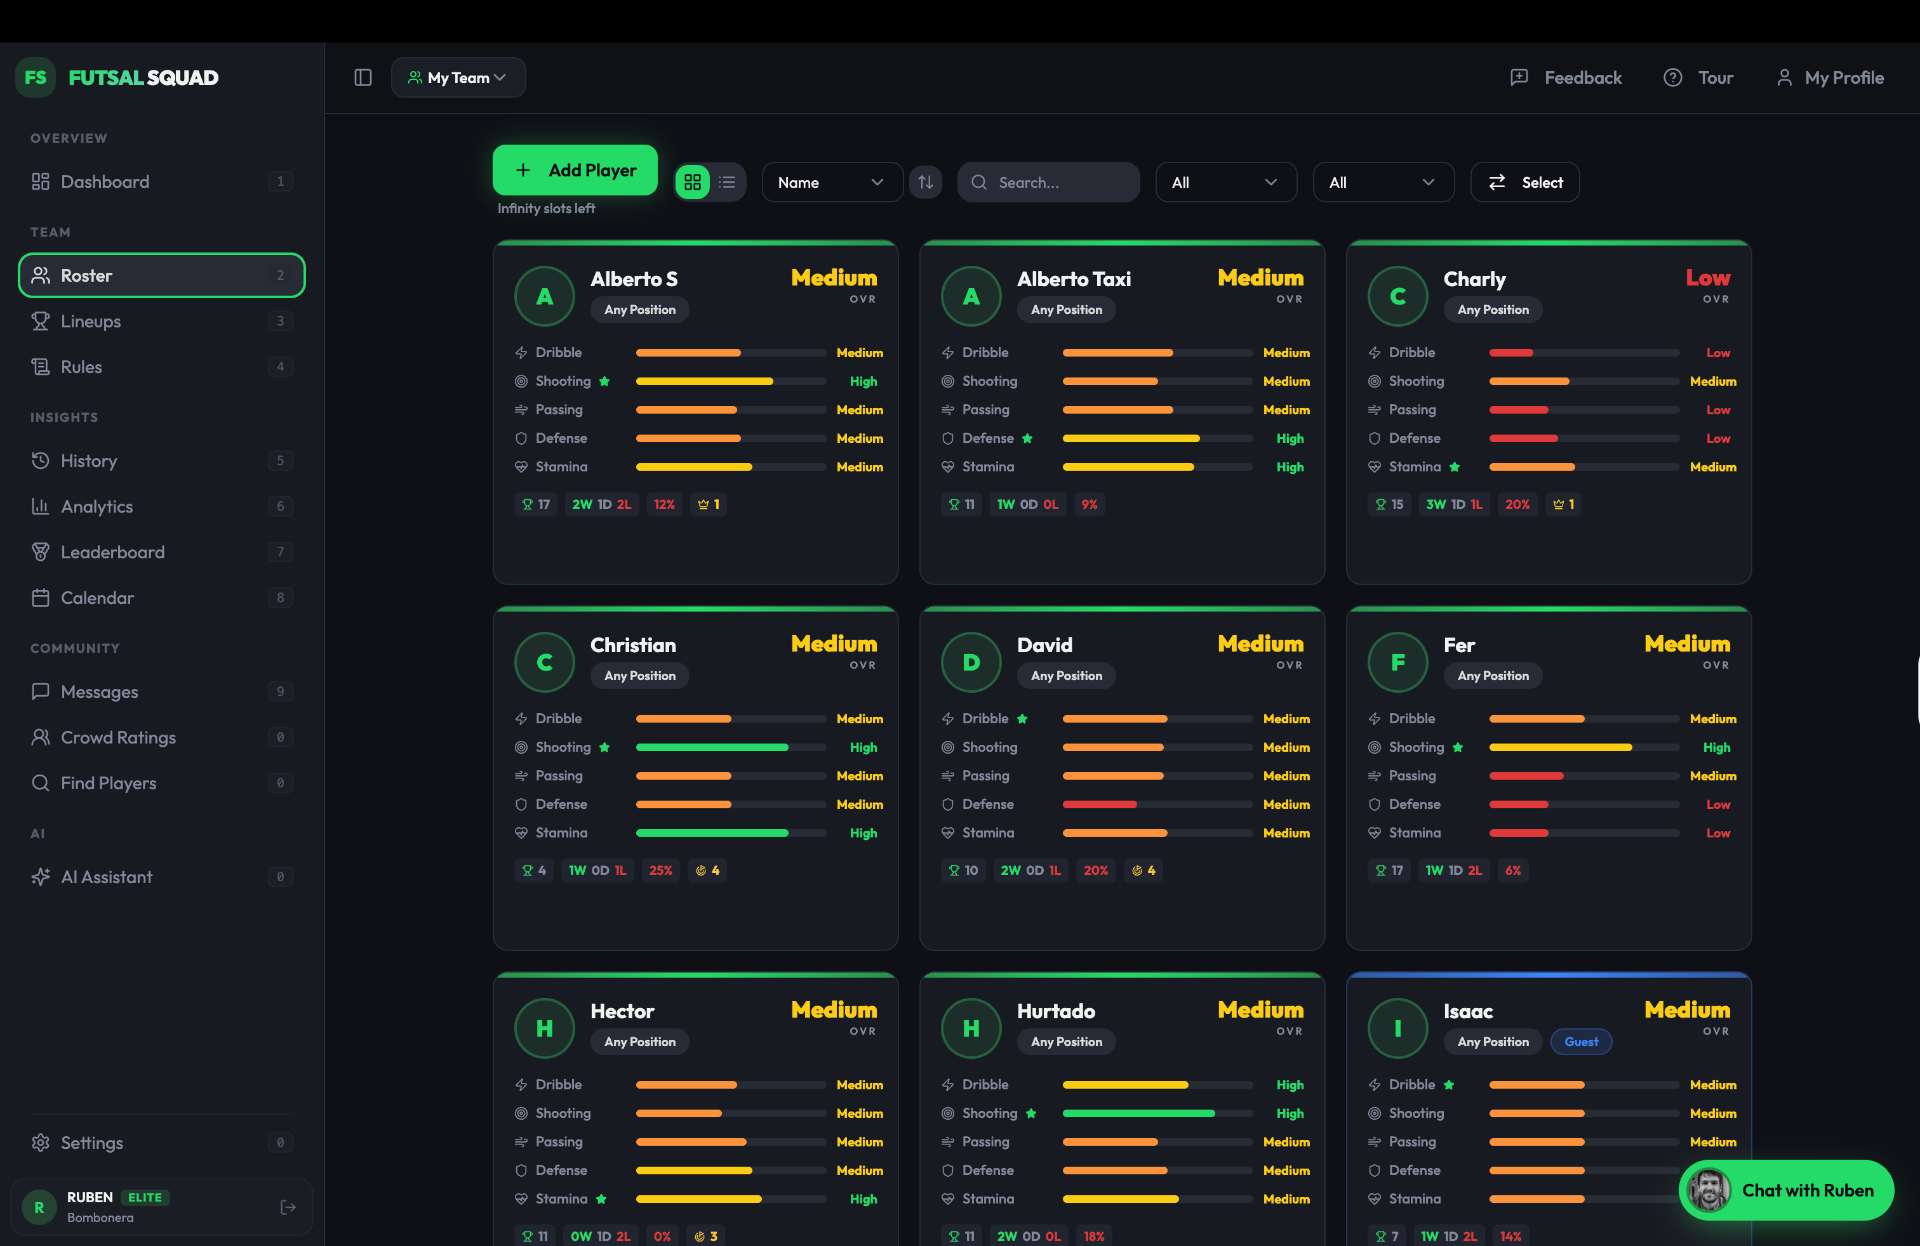This screenshot has width=1920, height=1246.
Task: Click the Hurtado player name
Action: point(1056,1011)
